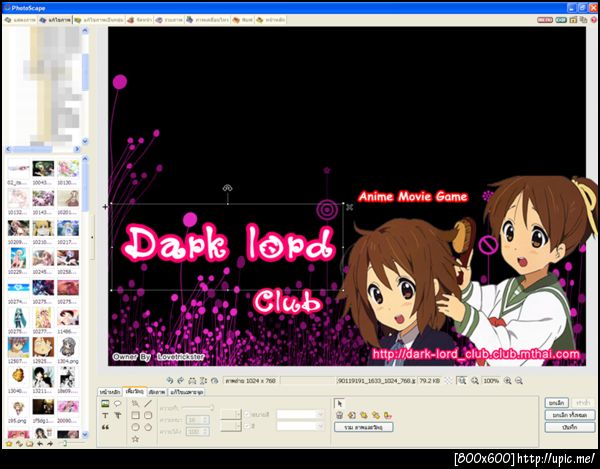
Task: Toggle the checkbox beside second color dropdown
Action: tap(247, 426)
